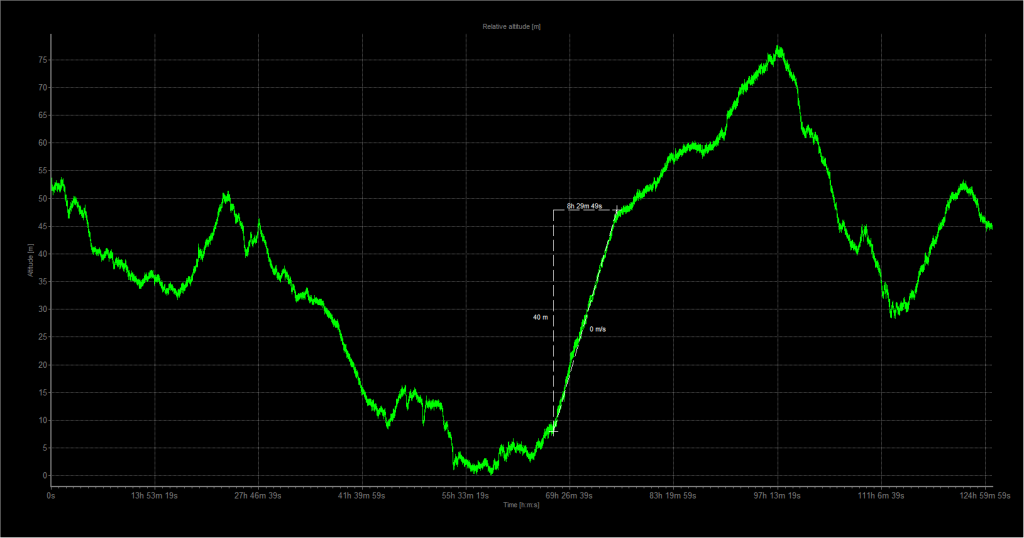This screenshot has width=1024, height=538.
Task: Select the measurement end cross marker at curve top
Action: click(x=615, y=210)
